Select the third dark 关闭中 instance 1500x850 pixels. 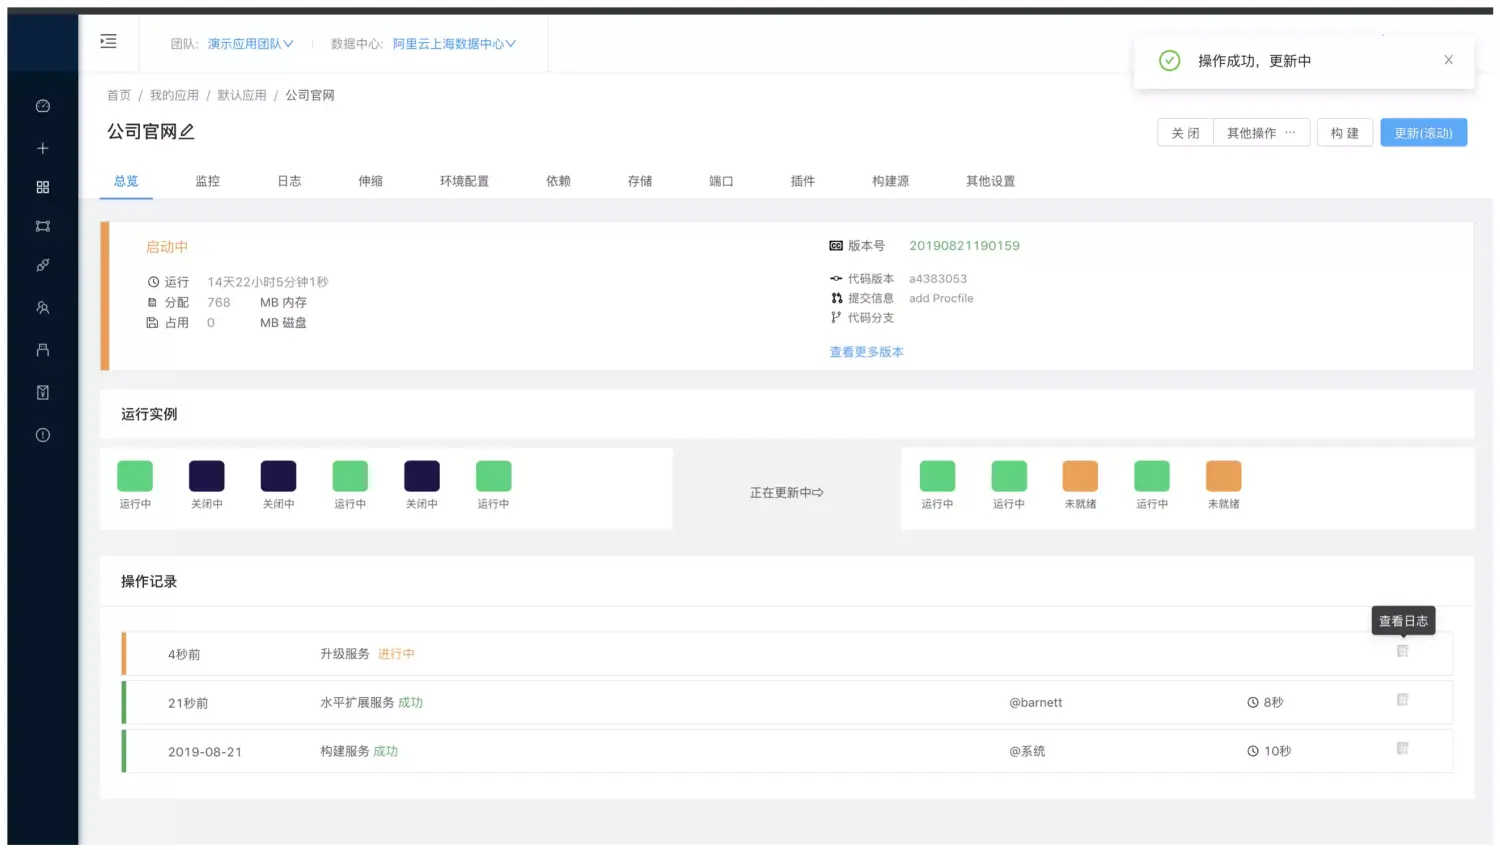422,476
